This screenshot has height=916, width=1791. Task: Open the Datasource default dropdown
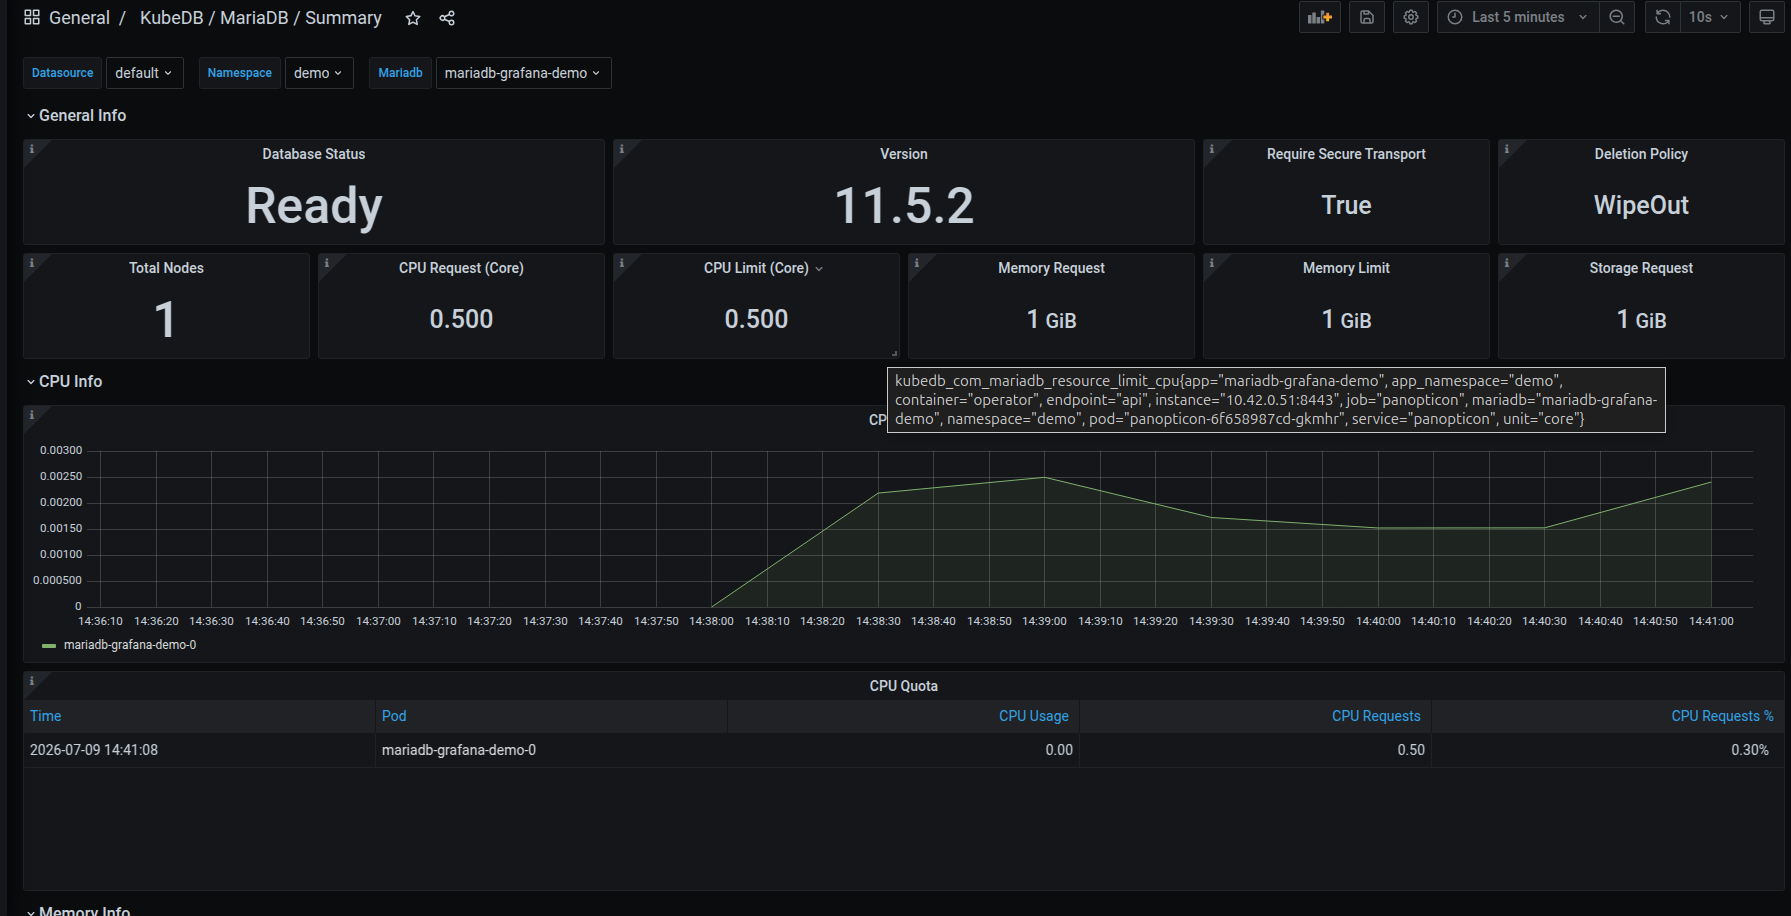coord(145,73)
